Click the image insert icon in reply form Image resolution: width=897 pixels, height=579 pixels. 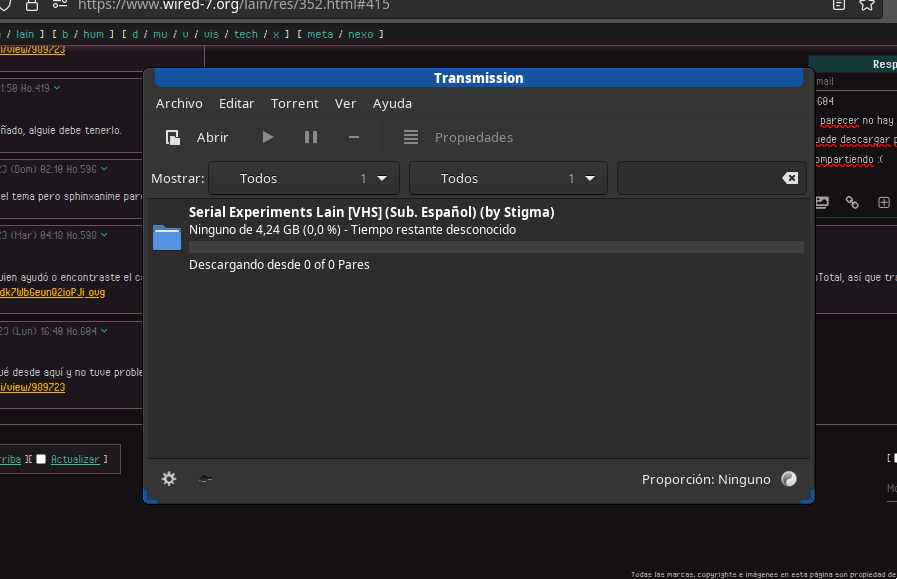[822, 202]
